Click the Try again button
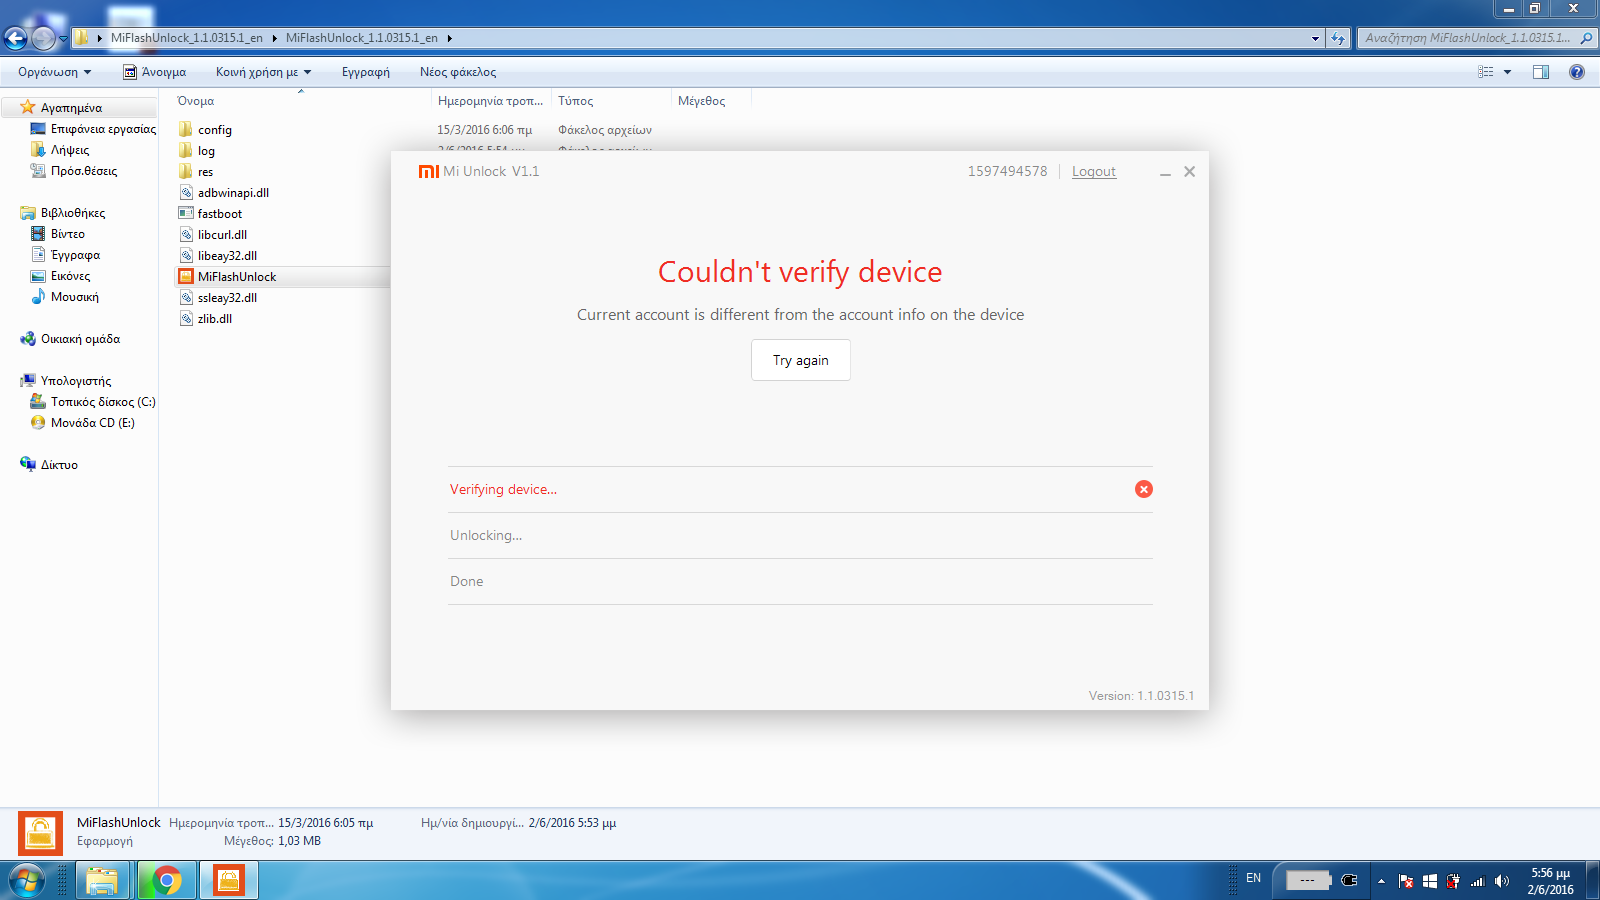Image resolution: width=1600 pixels, height=900 pixels. pyautogui.click(x=800, y=360)
